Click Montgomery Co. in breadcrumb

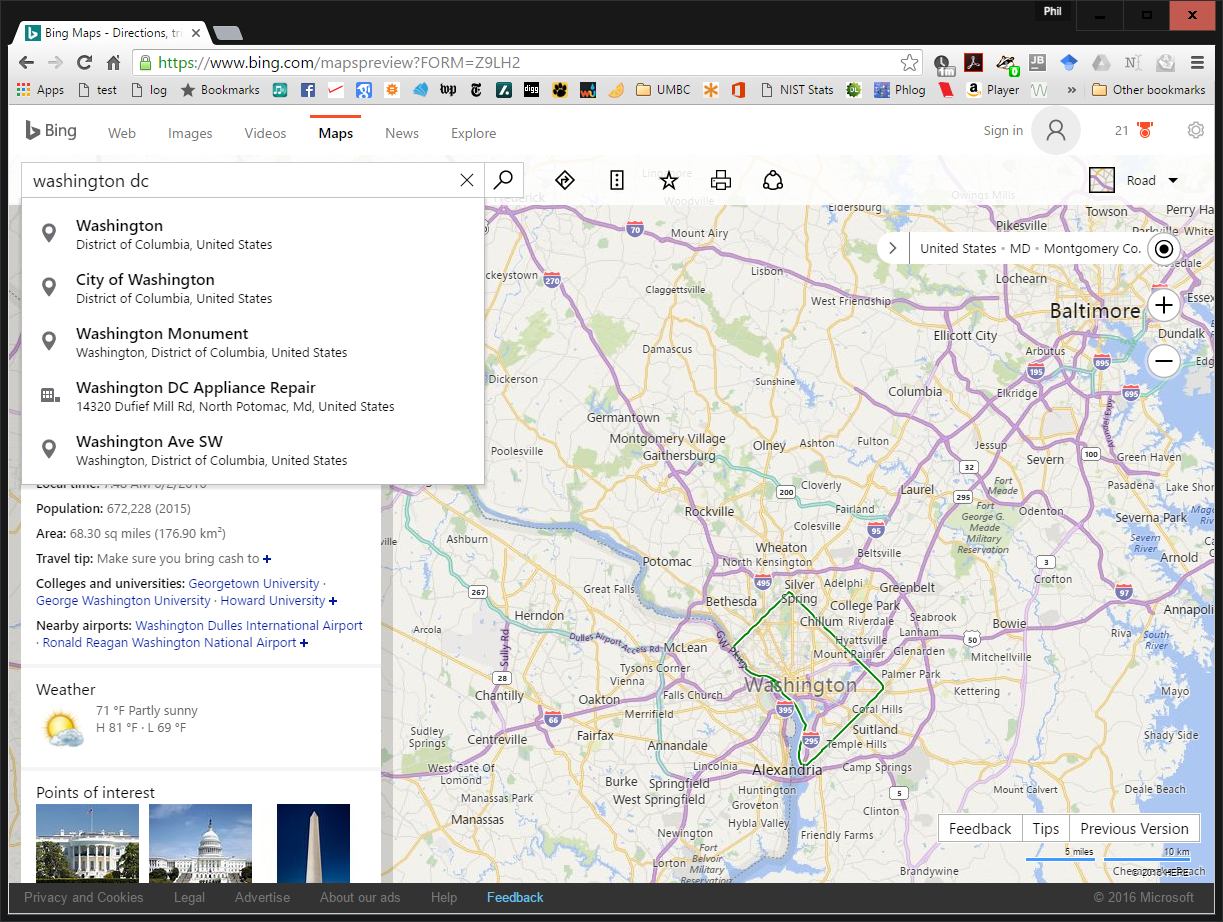pos(1093,249)
